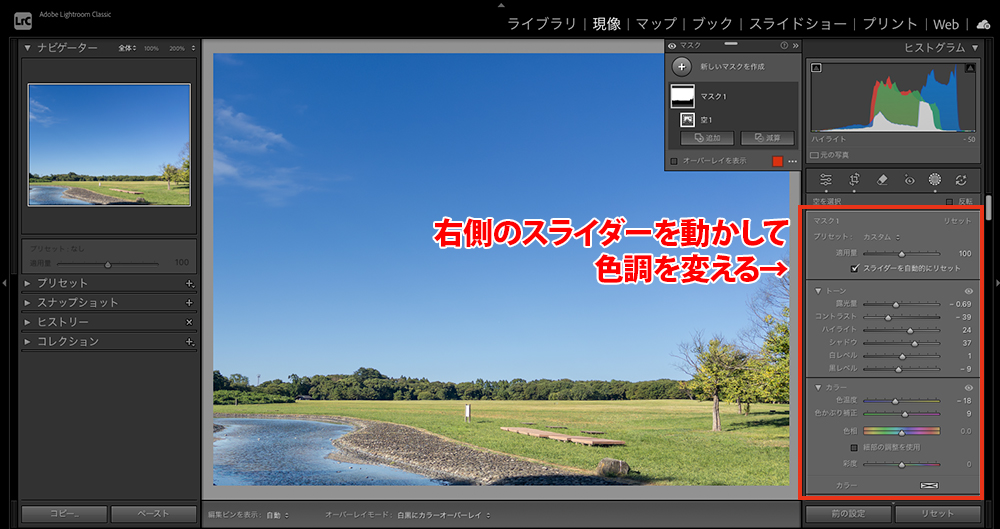The width and height of the screenshot is (1000, 529).
Task: Collapse the ヒストグラム panel triangle
Action: [974, 48]
